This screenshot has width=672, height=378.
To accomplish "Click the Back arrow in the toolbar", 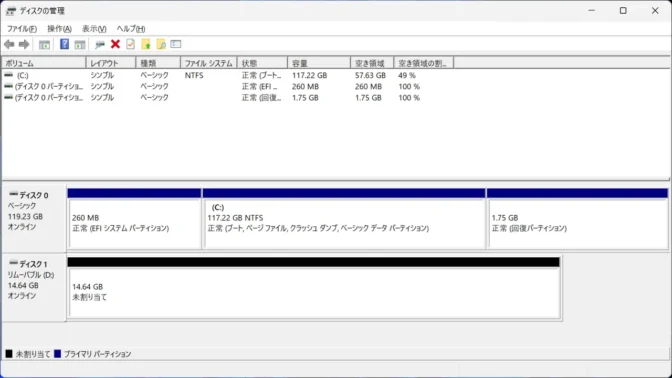I will click(x=9, y=44).
